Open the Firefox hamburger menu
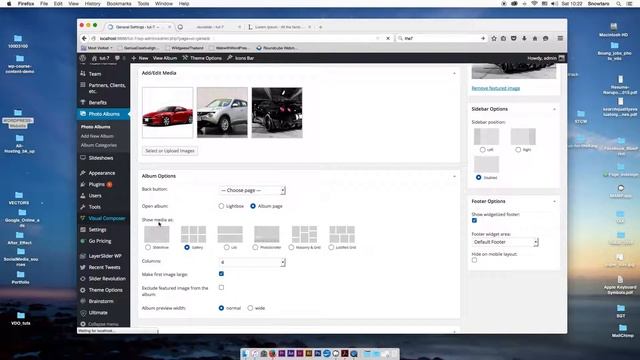The width and height of the screenshot is (640, 360). coord(560,38)
